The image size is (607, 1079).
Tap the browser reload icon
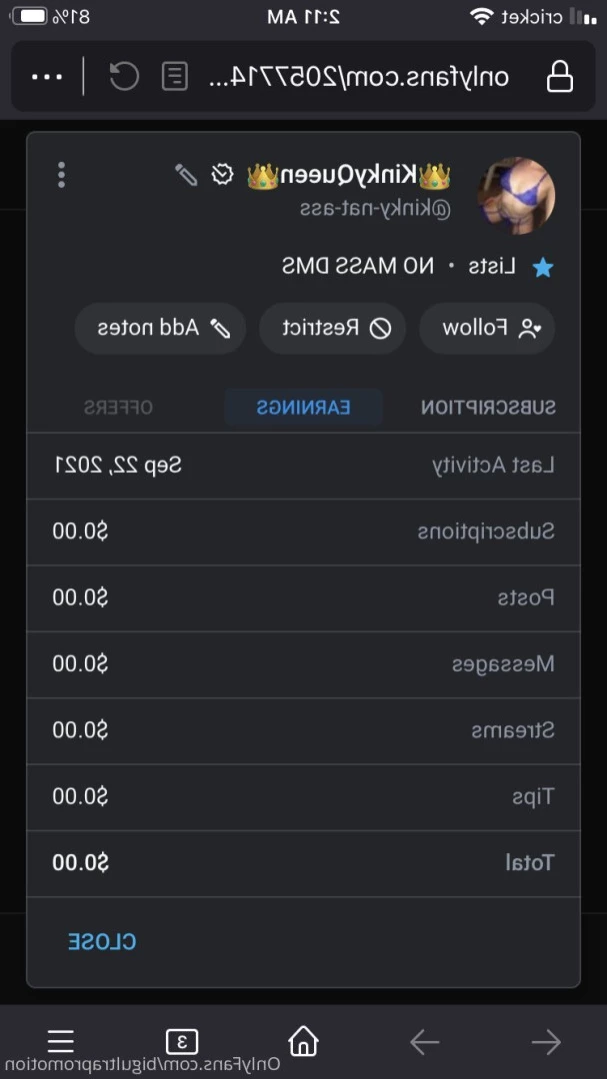point(125,76)
